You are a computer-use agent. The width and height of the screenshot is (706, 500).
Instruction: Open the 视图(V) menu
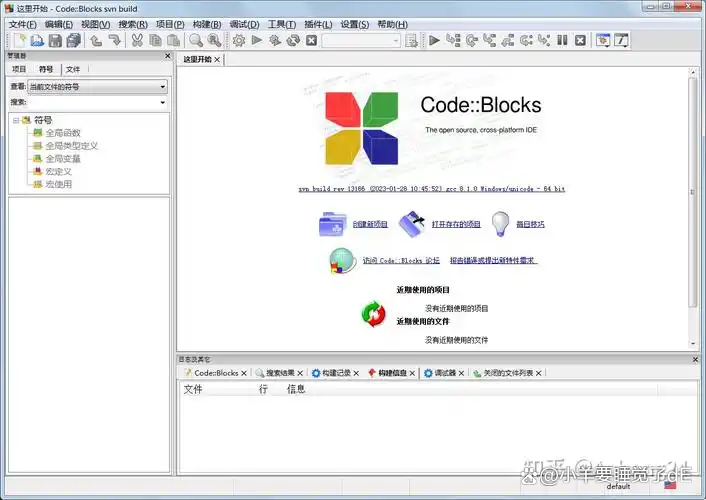95,24
